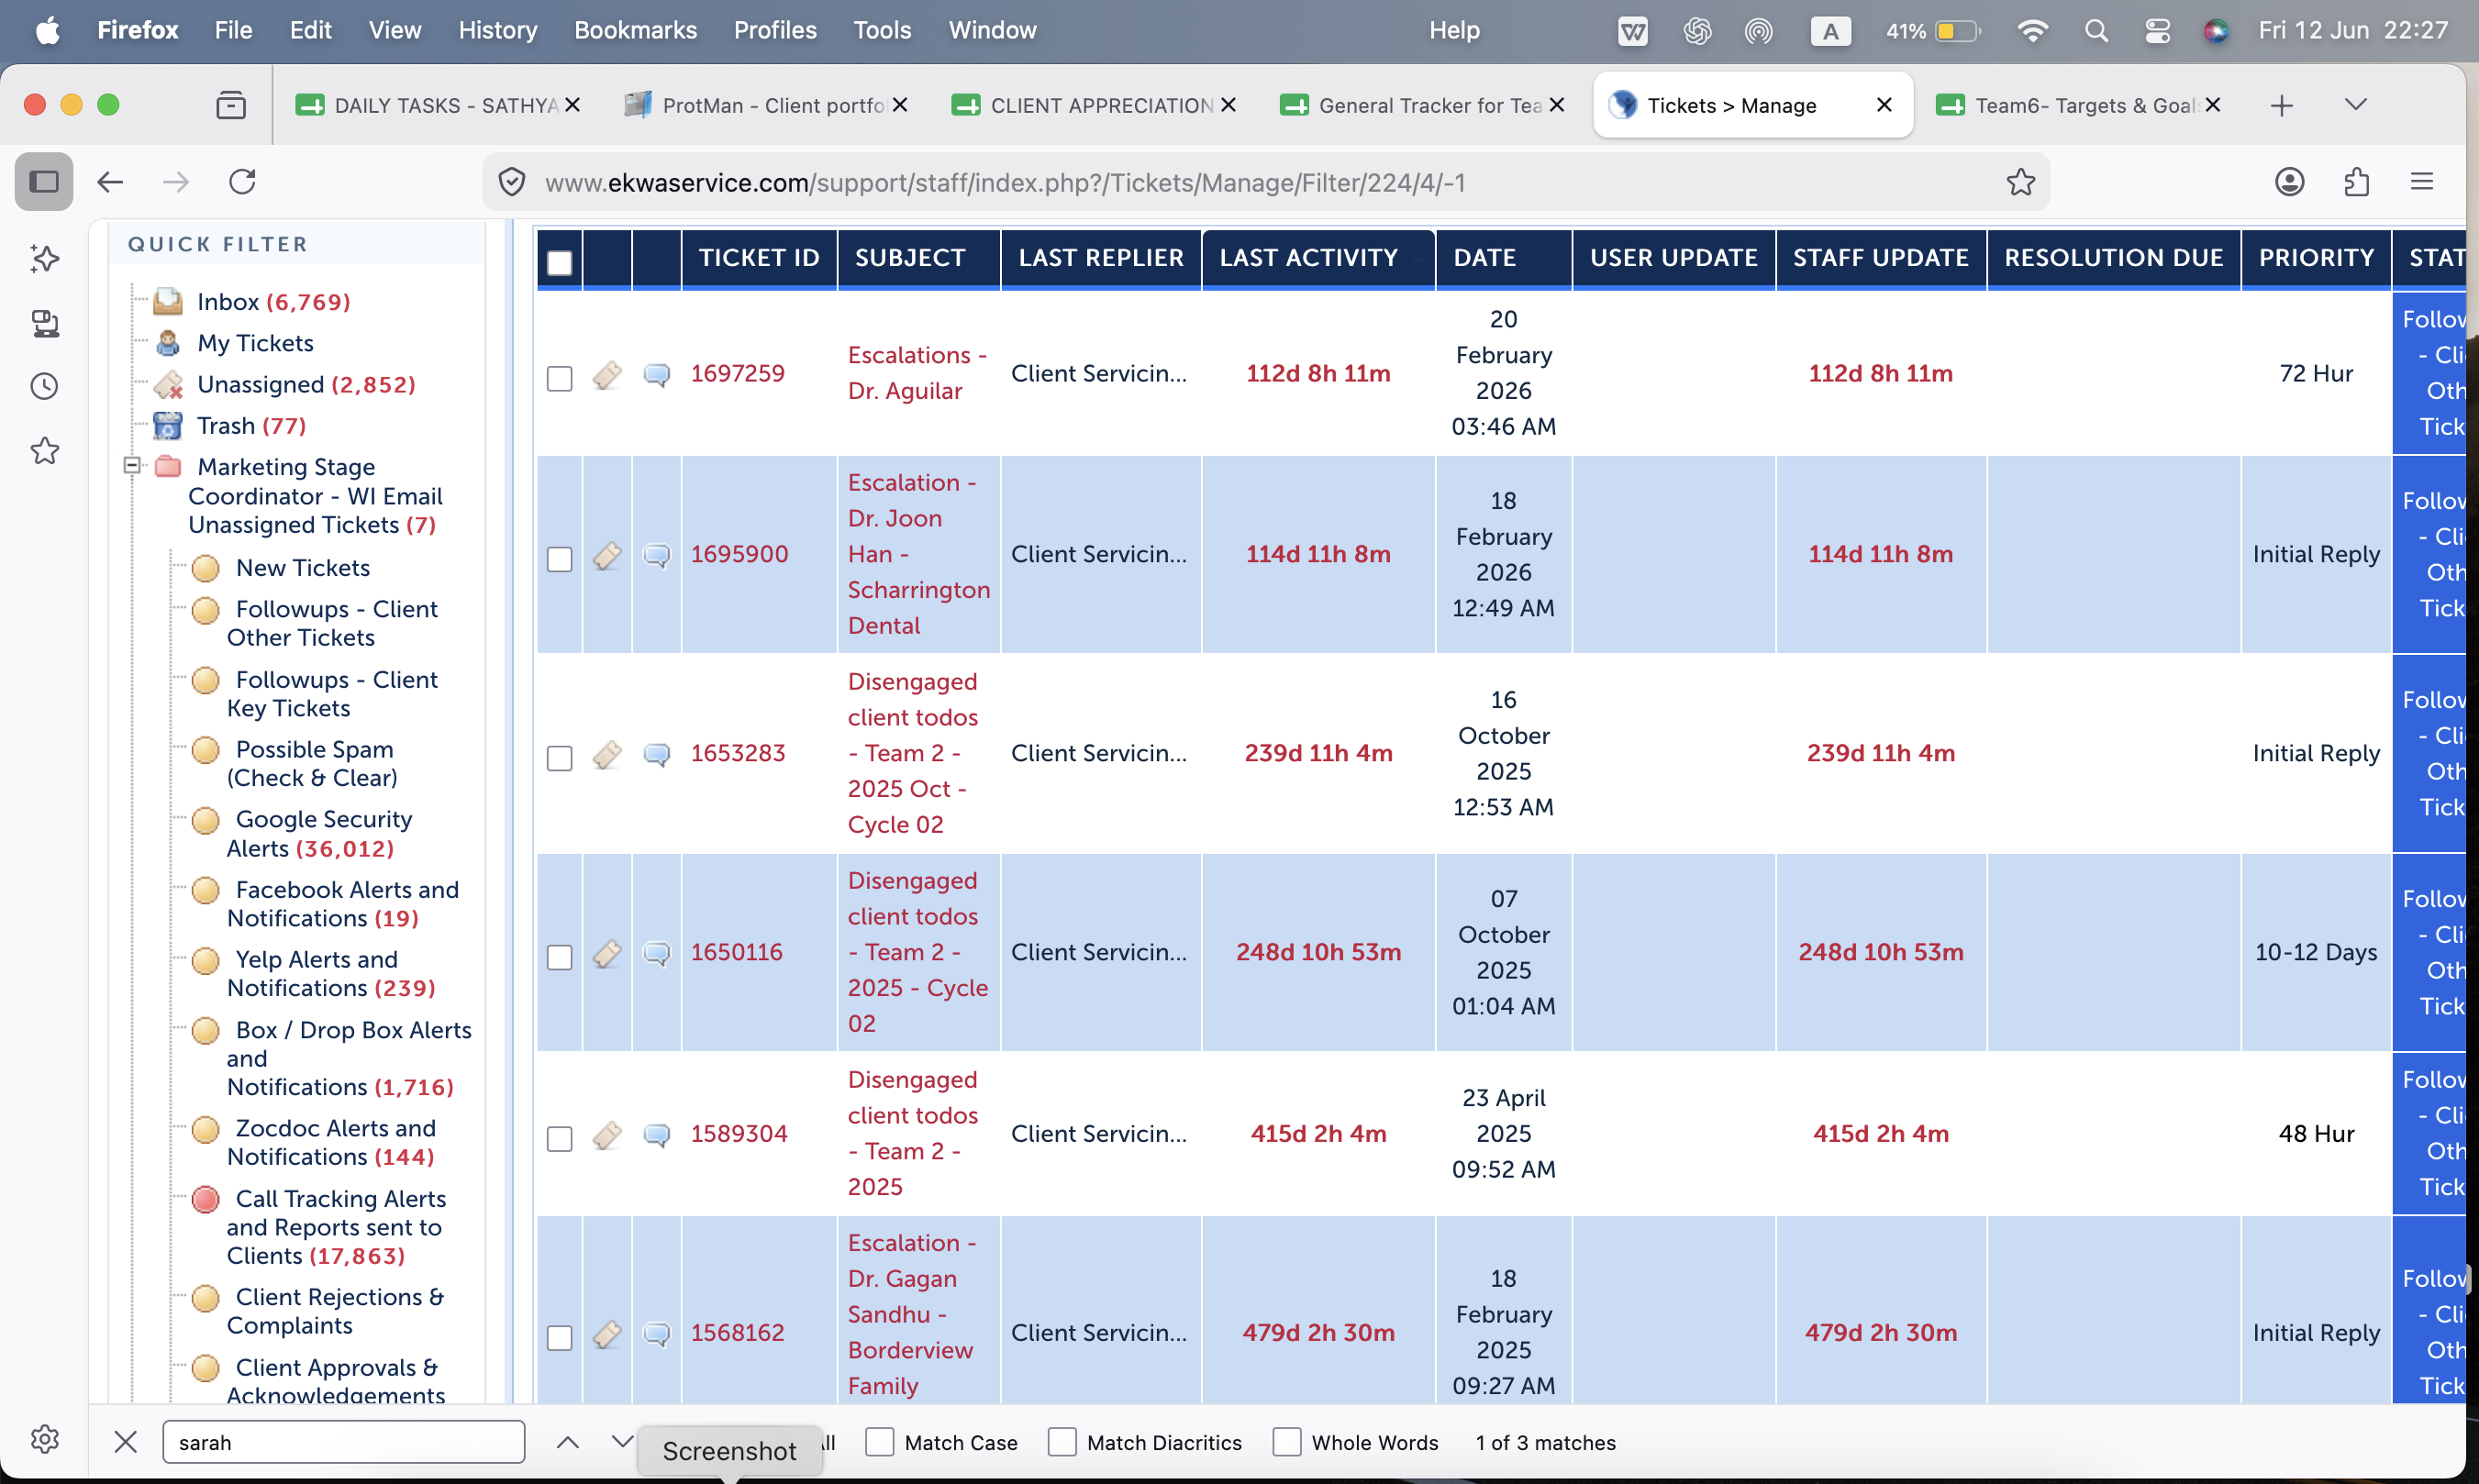Reload the current Tickets page
Viewport: 2479px width, 1484px height.
click(x=243, y=182)
